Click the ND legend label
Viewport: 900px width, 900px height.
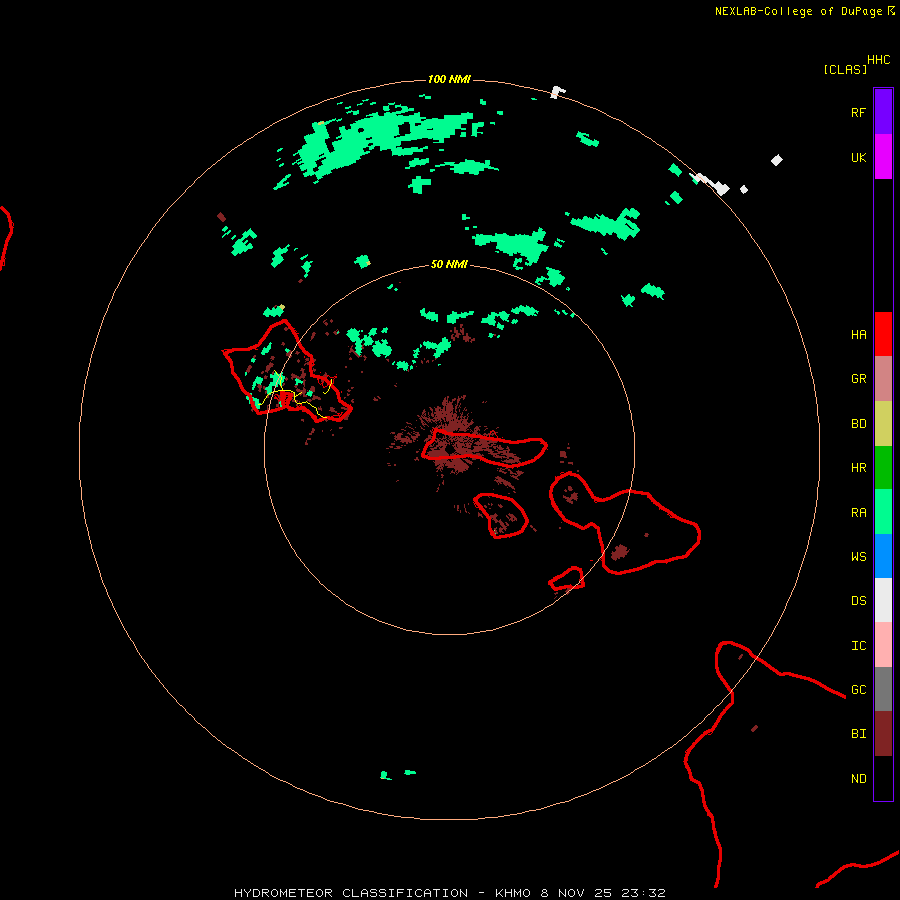click(x=858, y=778)
